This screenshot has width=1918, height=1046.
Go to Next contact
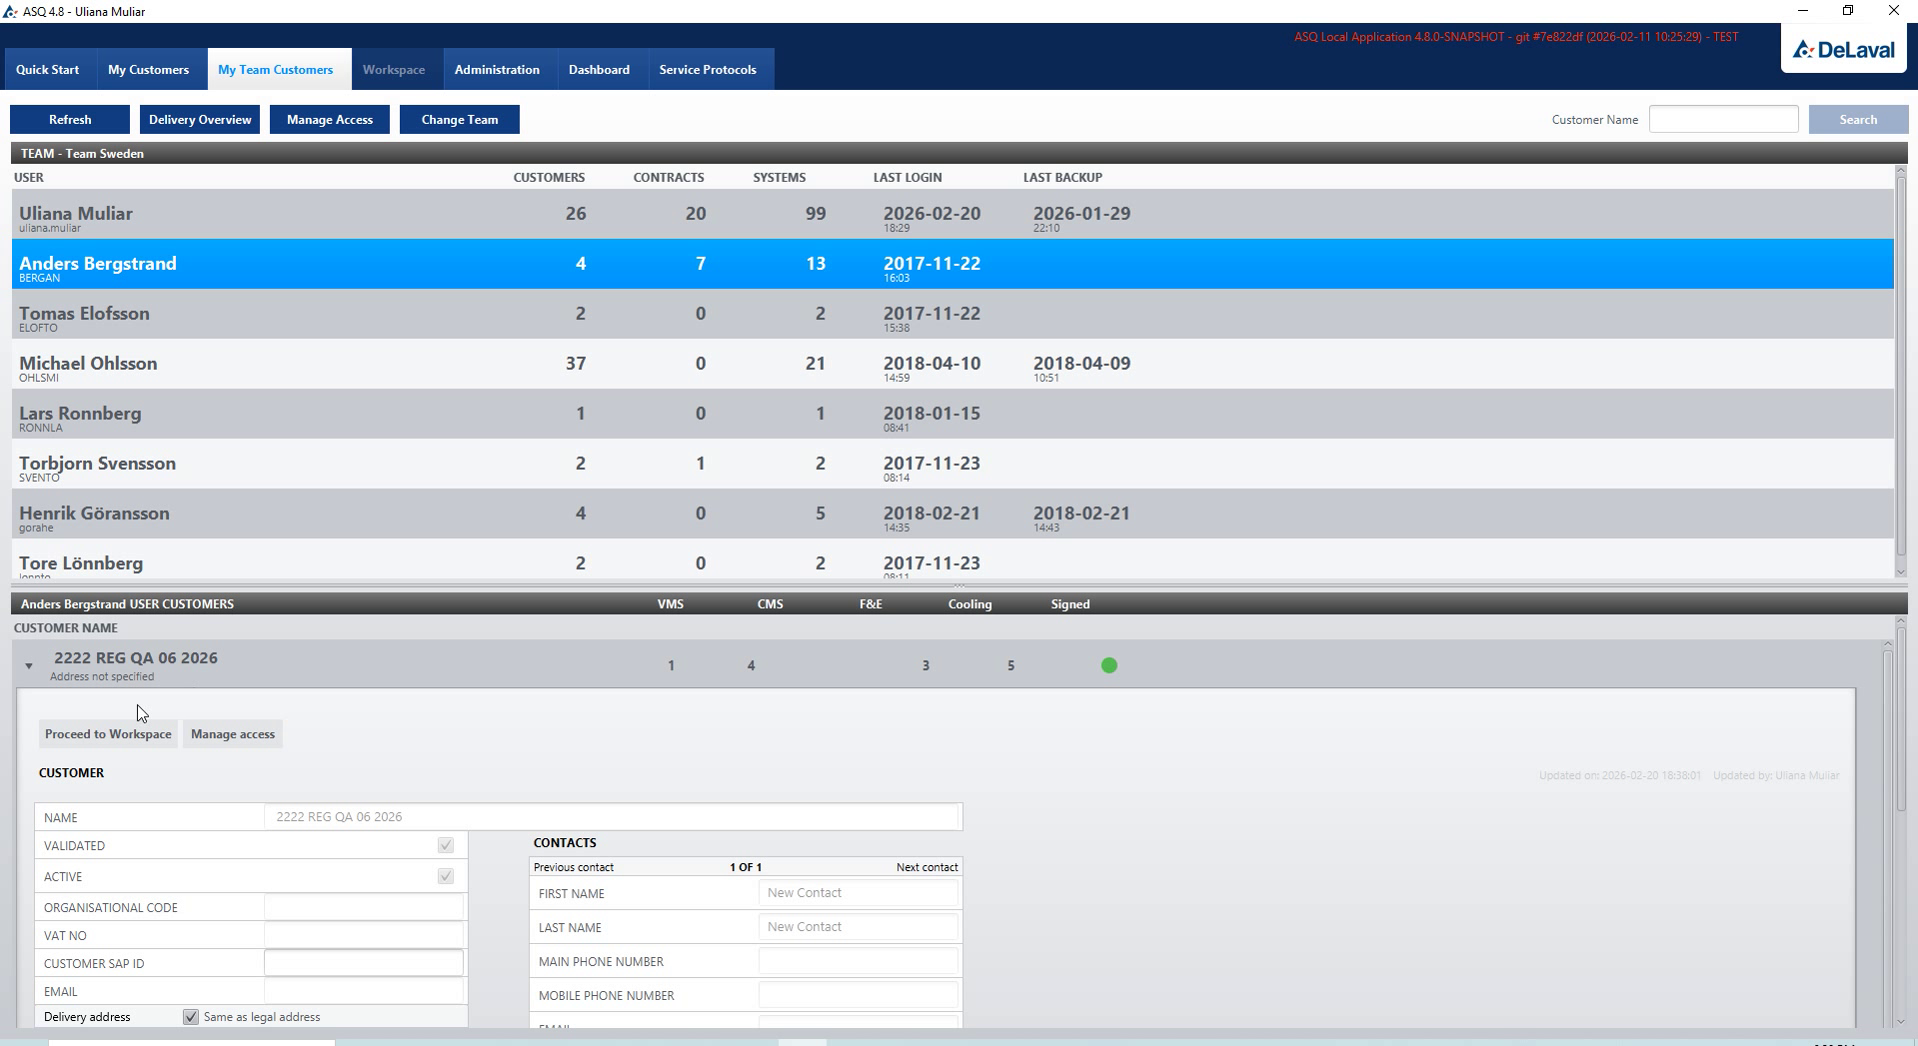pos(927,867)
